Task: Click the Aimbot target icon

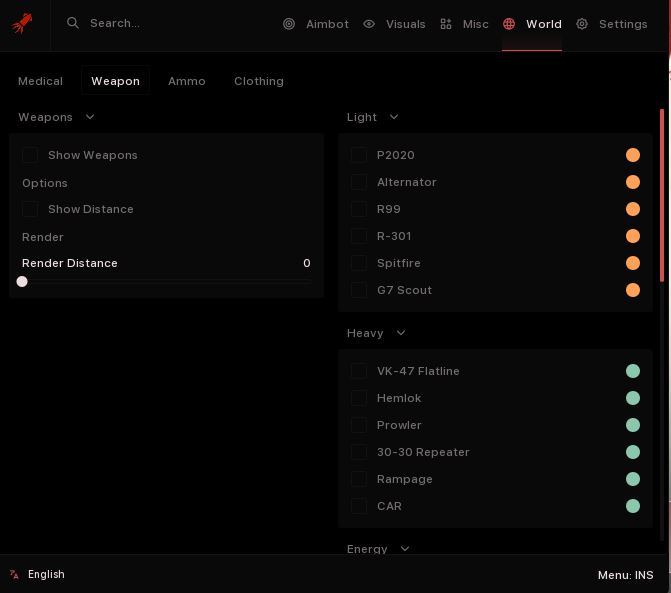Action: coord(289,24)
